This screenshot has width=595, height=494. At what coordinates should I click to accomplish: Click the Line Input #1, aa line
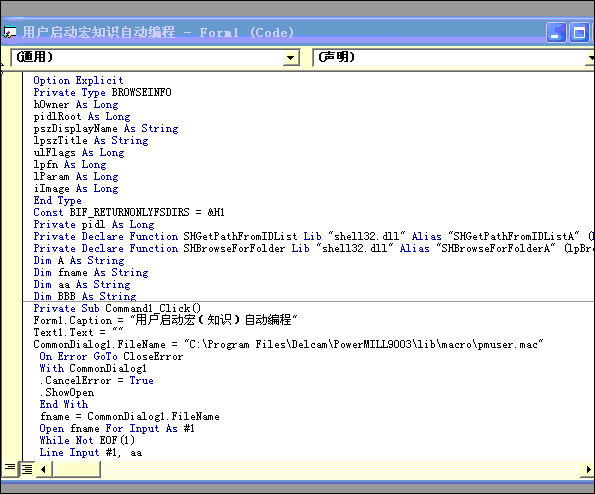tap(91, 453)
